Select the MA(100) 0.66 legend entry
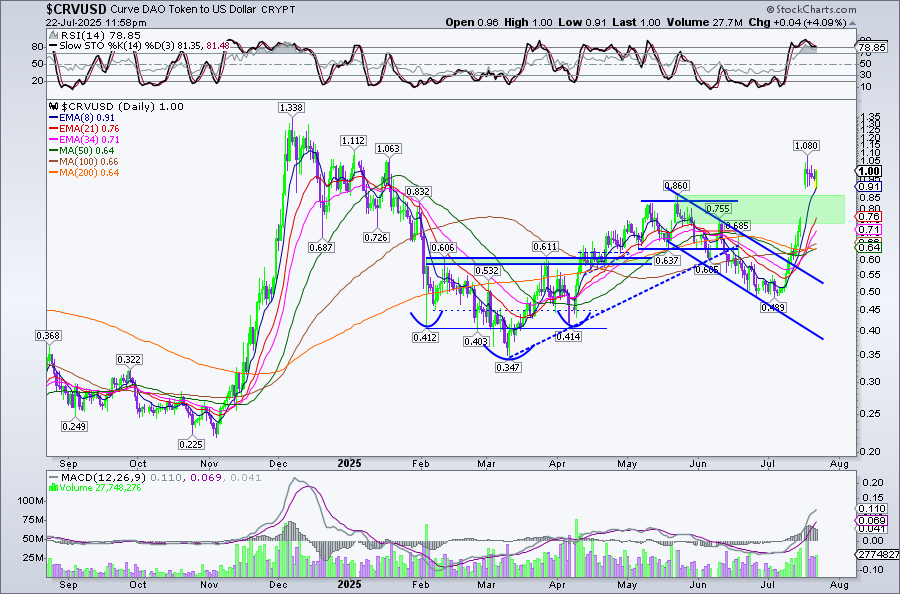Image resolution: width=900 pixels, height=594 pixels. (84, 161)
